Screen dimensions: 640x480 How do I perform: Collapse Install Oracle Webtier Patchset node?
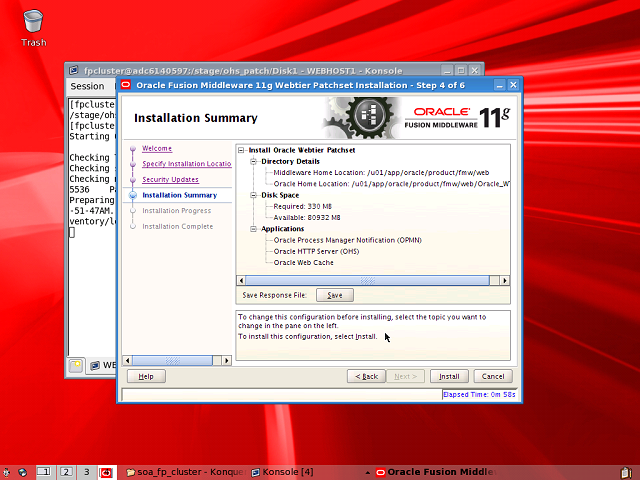(241, 150)
